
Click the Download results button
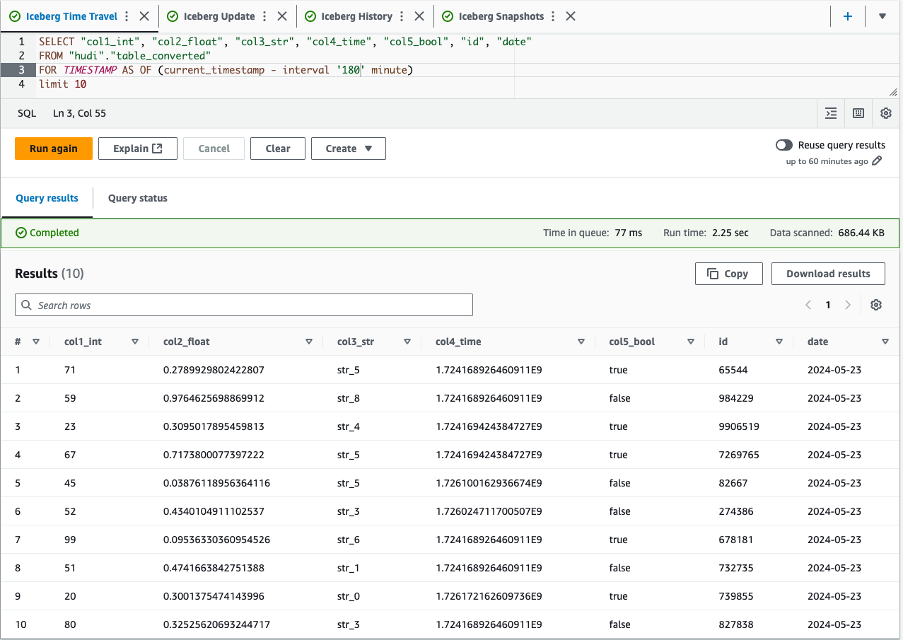pos(828,274)
